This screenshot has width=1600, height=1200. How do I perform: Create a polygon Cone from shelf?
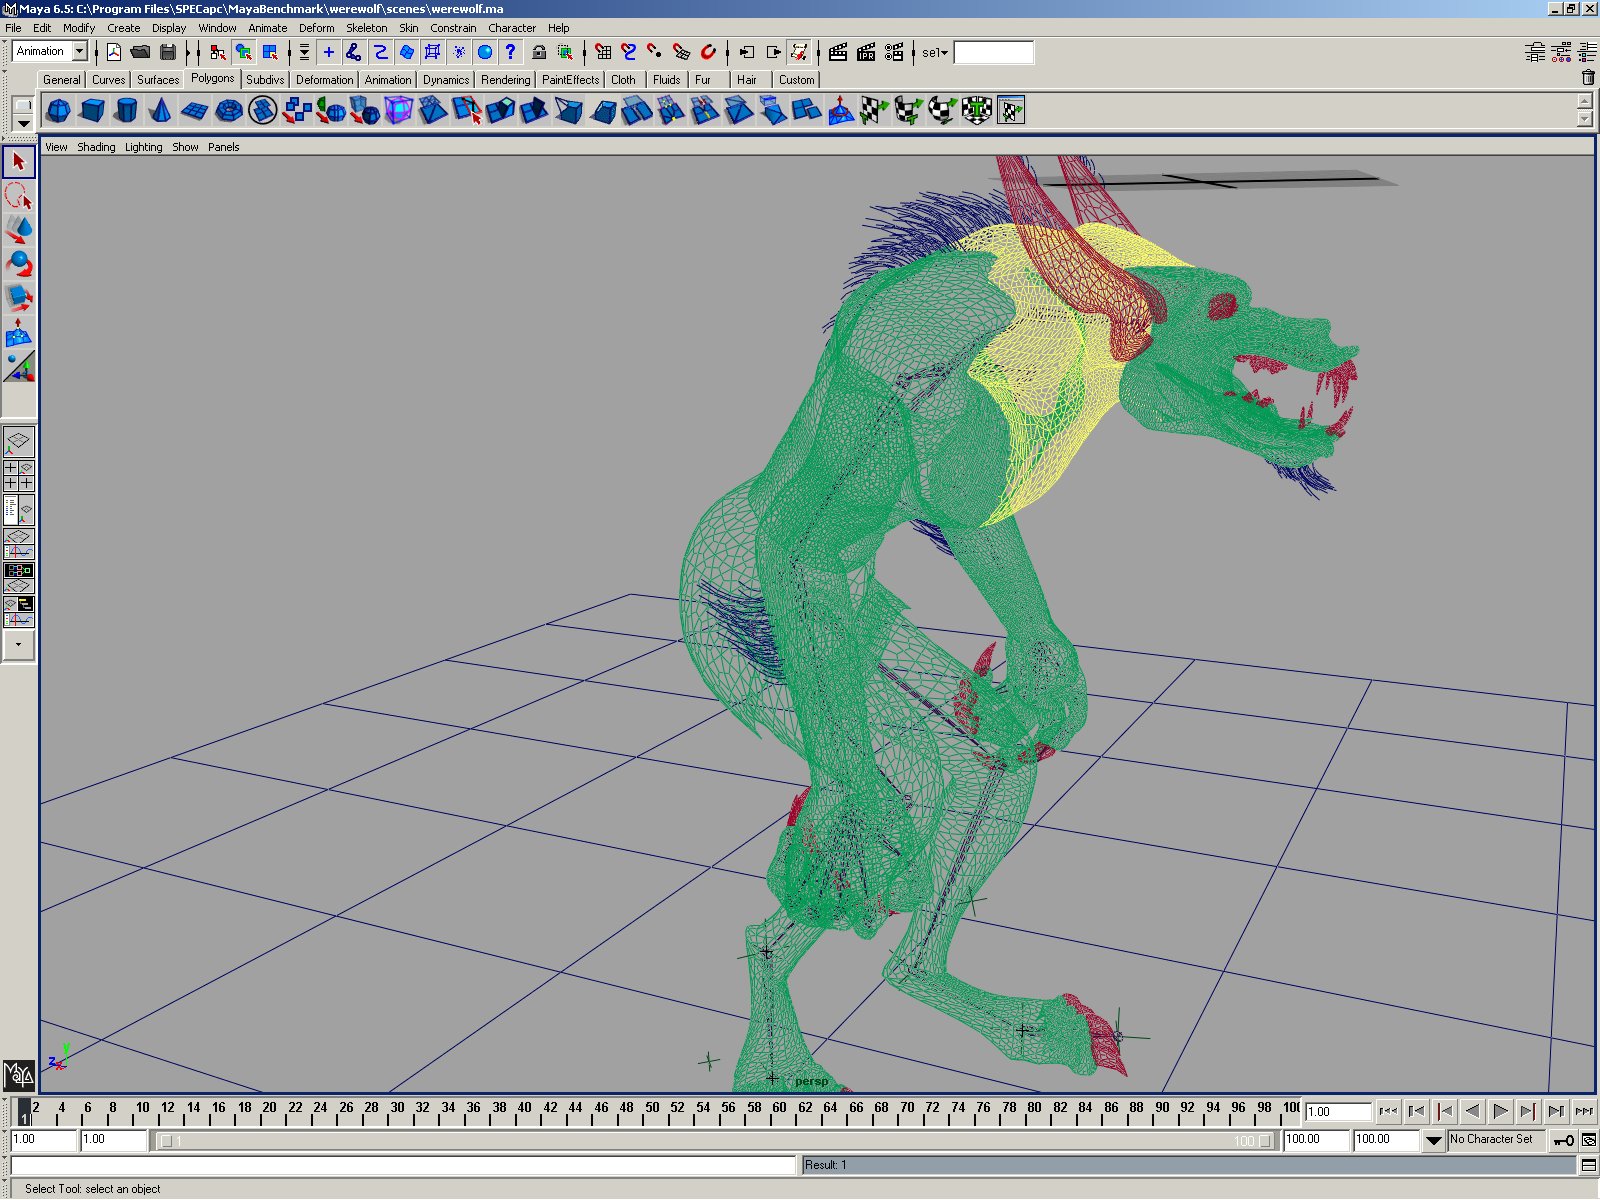point(160,110)
